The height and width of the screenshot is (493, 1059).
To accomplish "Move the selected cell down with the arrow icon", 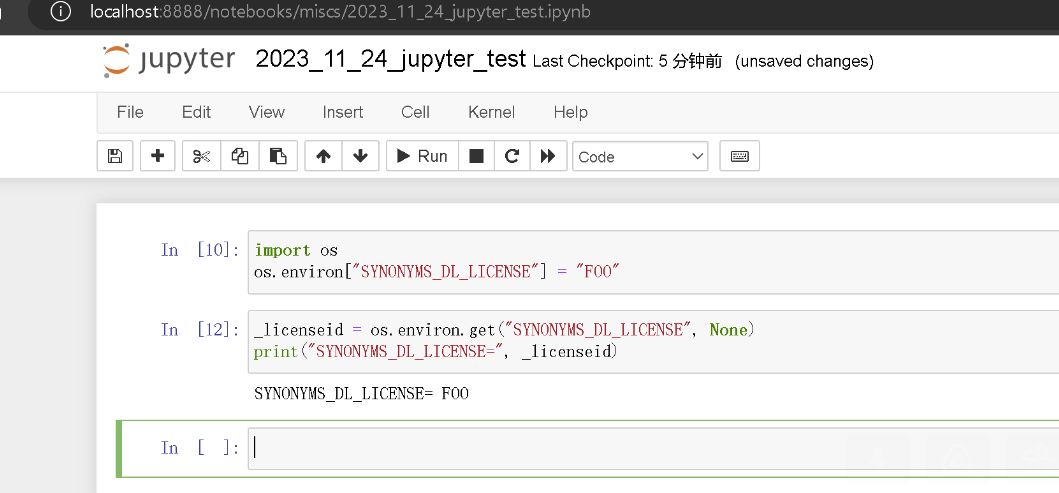I will (x=361, y=157).
